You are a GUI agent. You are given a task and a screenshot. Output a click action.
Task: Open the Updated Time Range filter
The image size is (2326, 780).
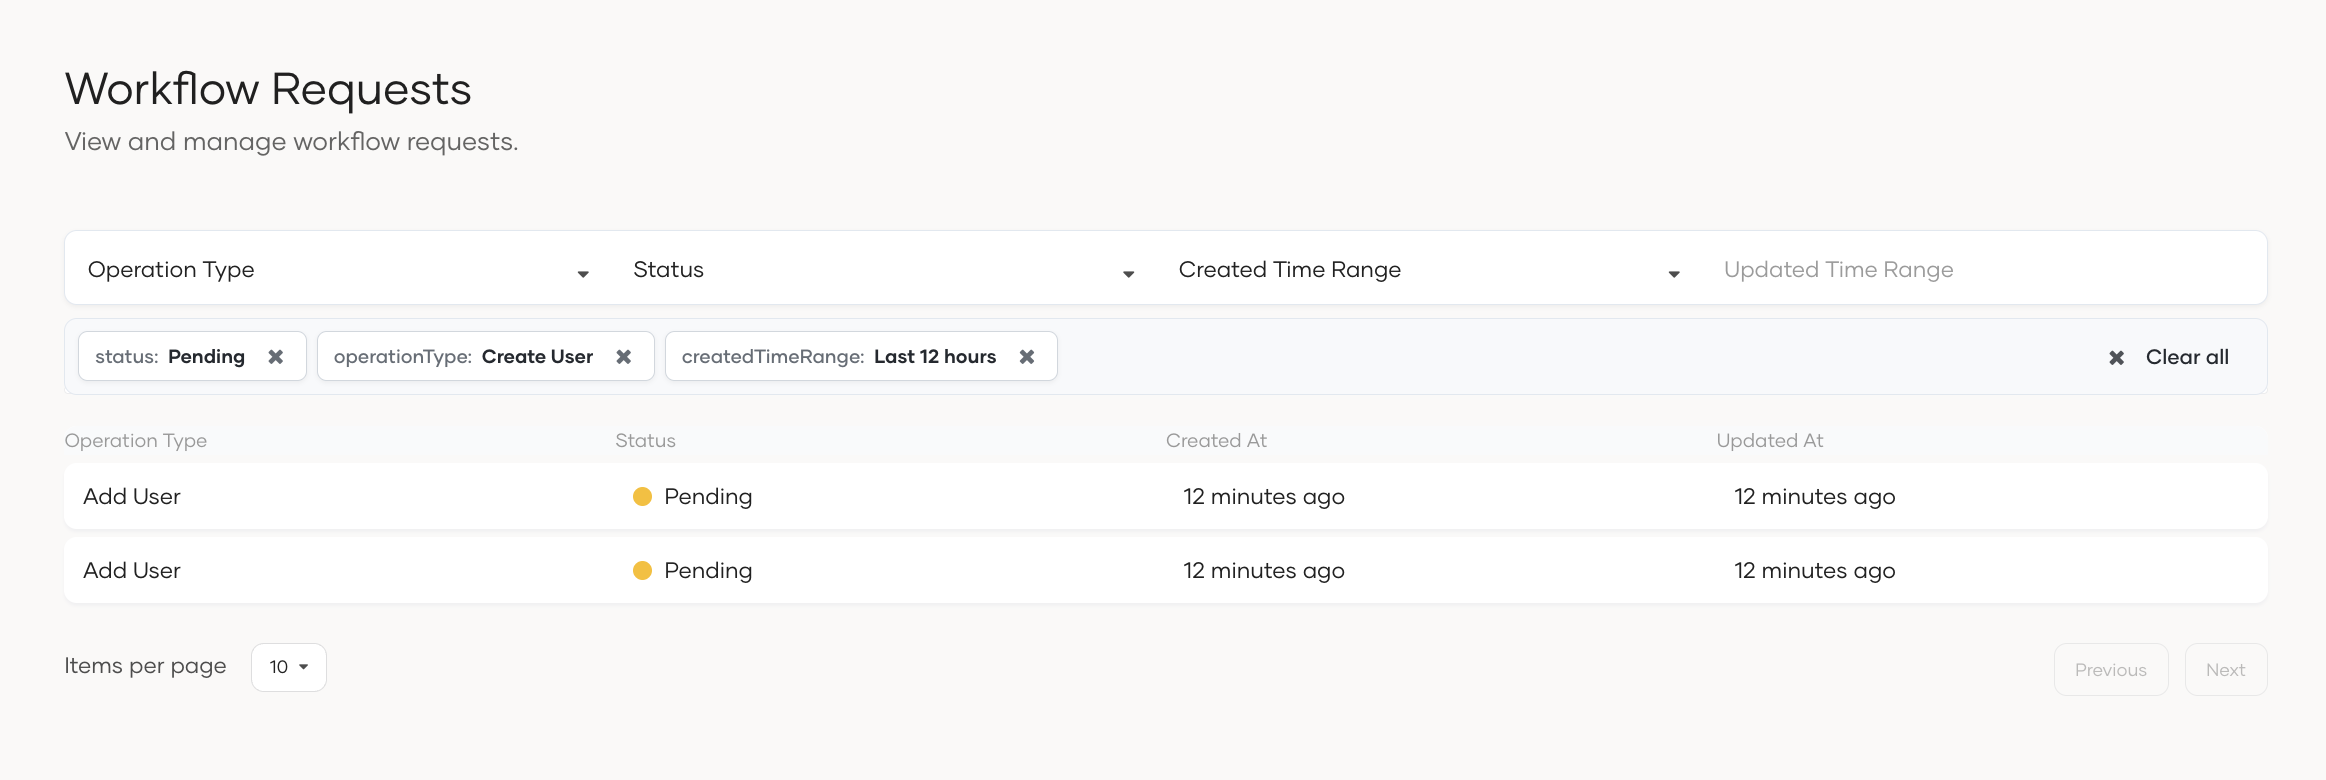(1984, 269)
